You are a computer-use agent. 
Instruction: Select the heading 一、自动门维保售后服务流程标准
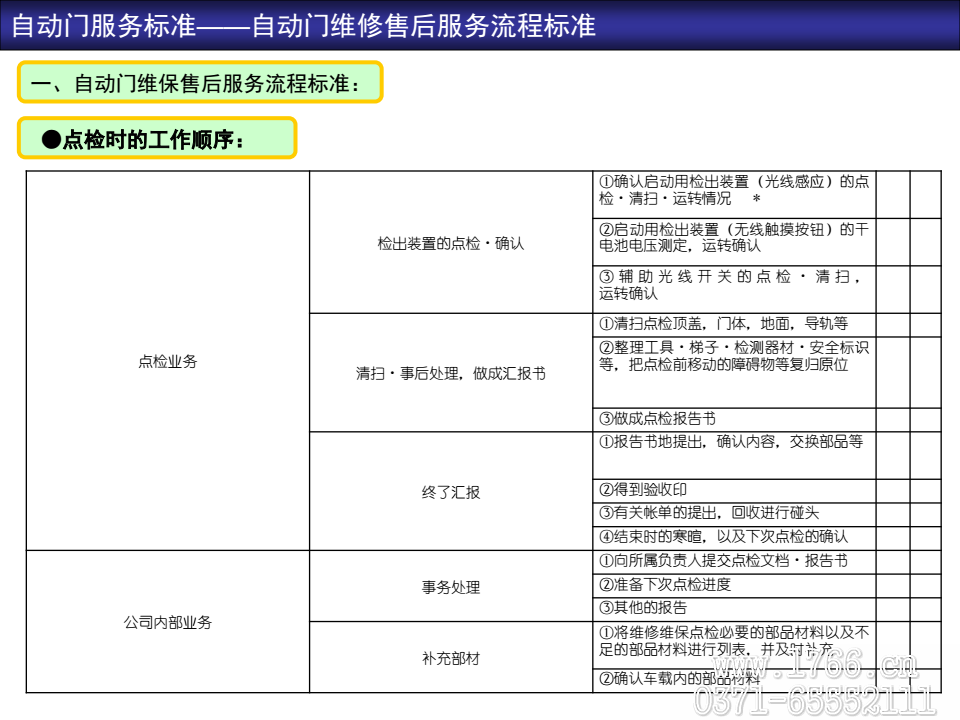(199, 82)
